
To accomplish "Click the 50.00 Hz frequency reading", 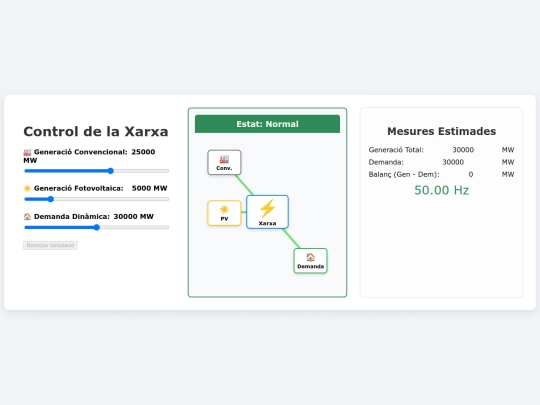I will click(442, 190).
